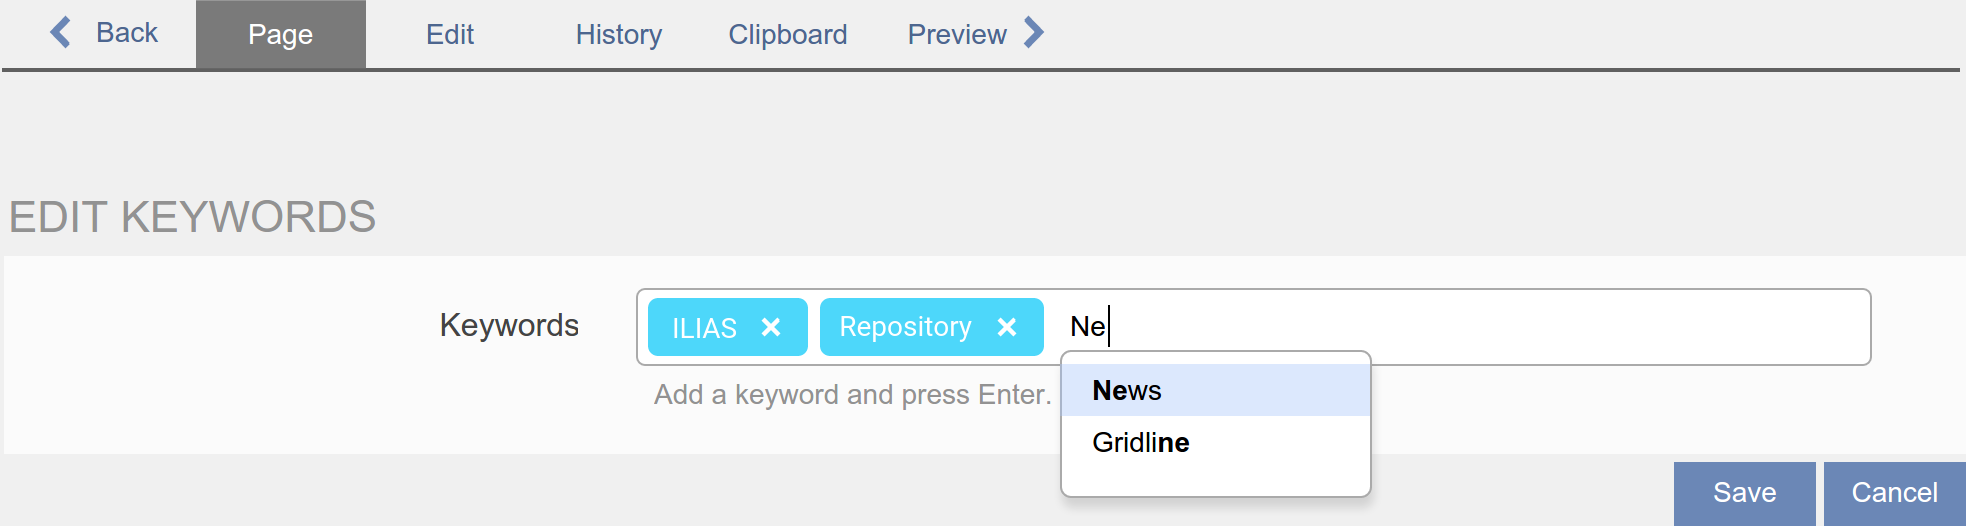This screenshot has height=526, width=1966.
Task: Click the left chevron beside Back
Action: pos(60,33)
